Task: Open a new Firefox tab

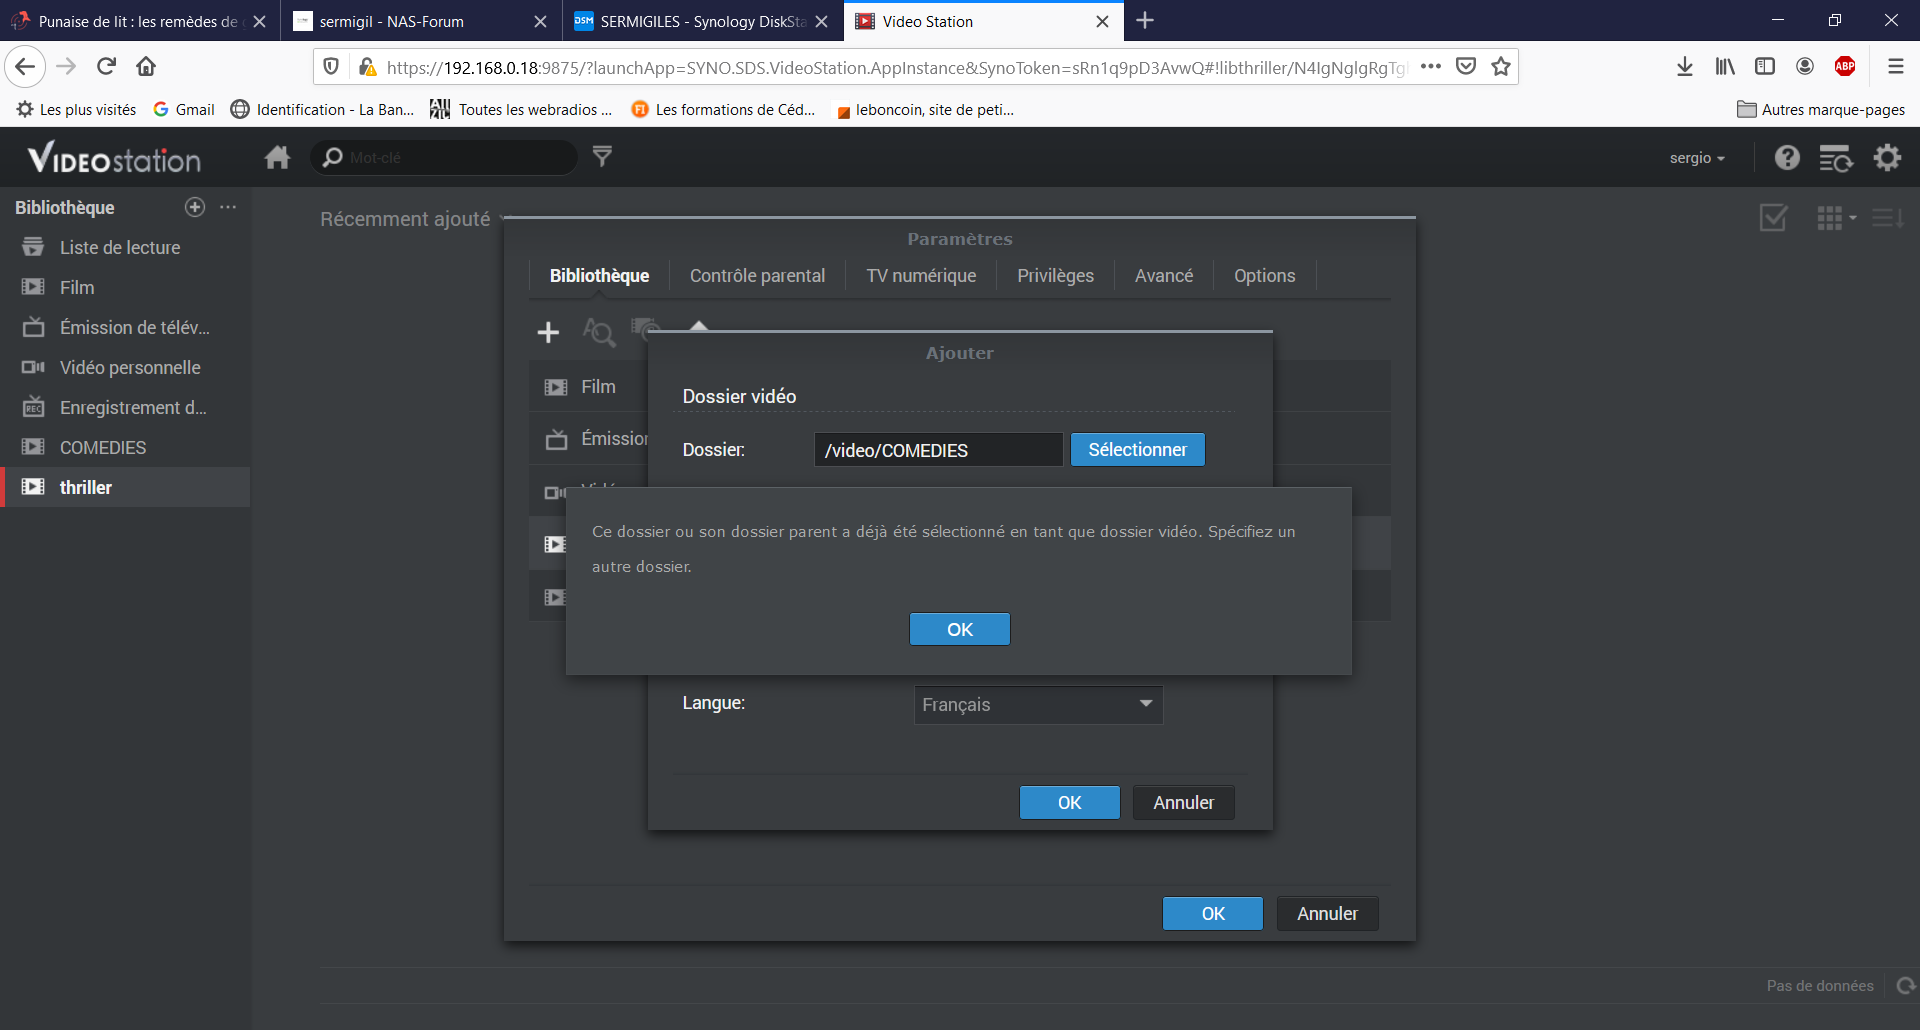Action: pyautogui.click(x=1146, y=21)
